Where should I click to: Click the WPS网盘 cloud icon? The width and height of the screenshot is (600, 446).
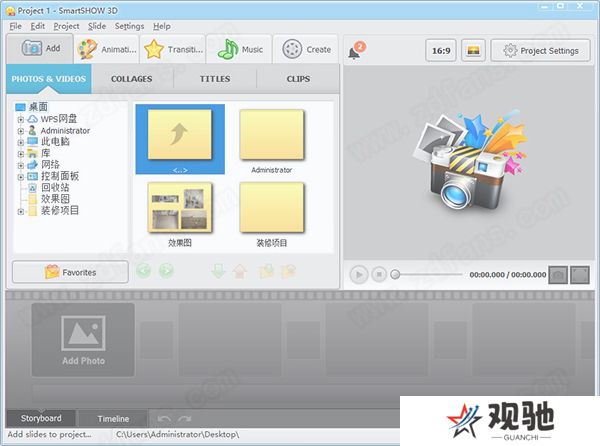(33, 119)
